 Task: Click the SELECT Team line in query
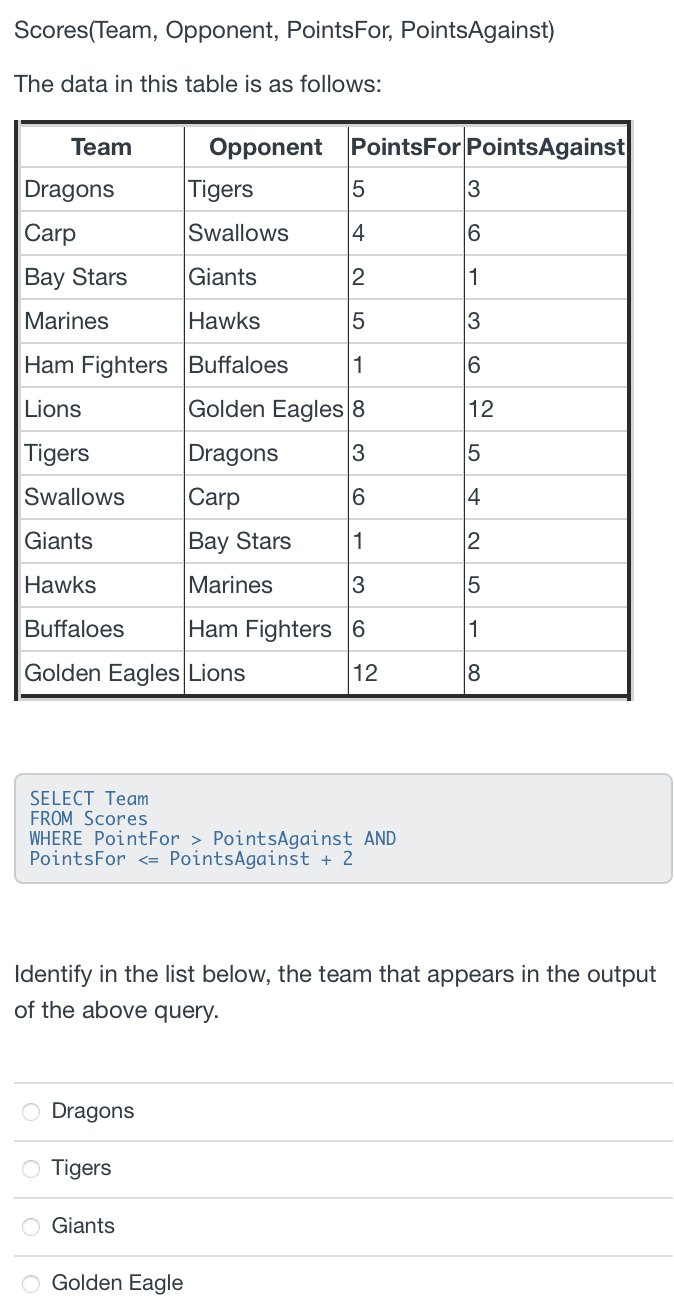80,798
